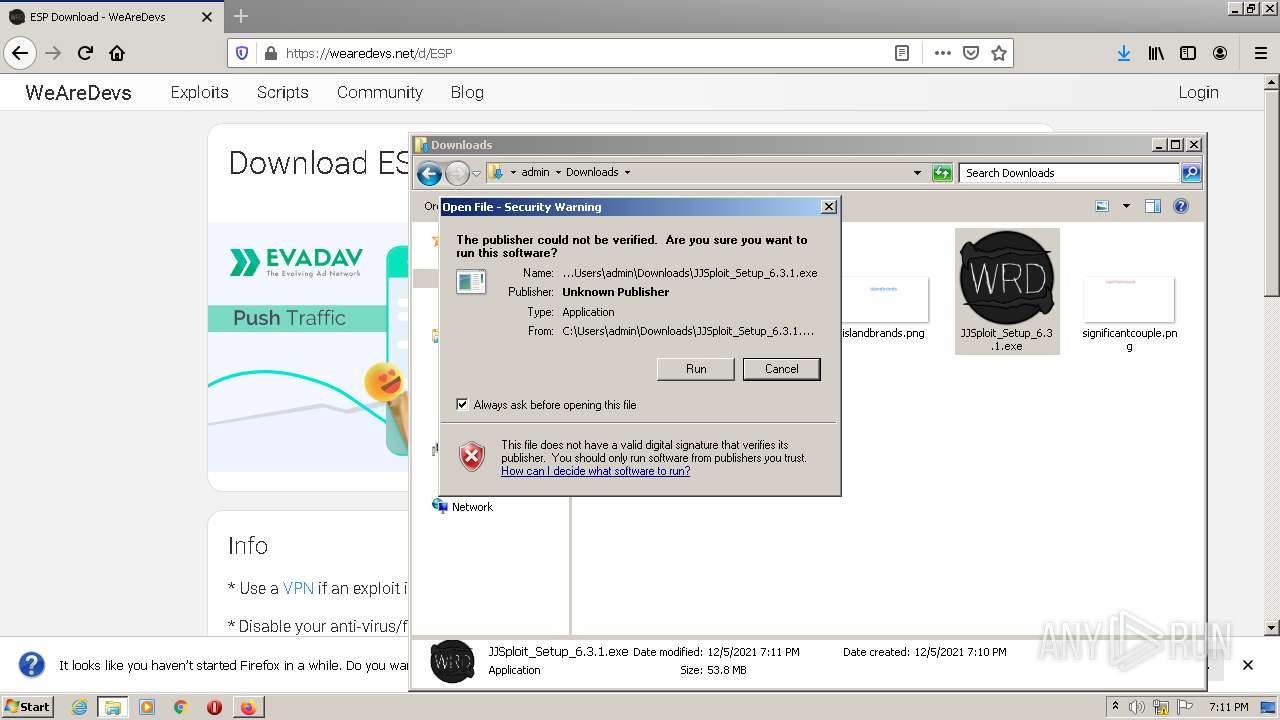Launch Internet Explorer from taskbar
Viewport: 1280px width, 720px height.
point(79,707)
